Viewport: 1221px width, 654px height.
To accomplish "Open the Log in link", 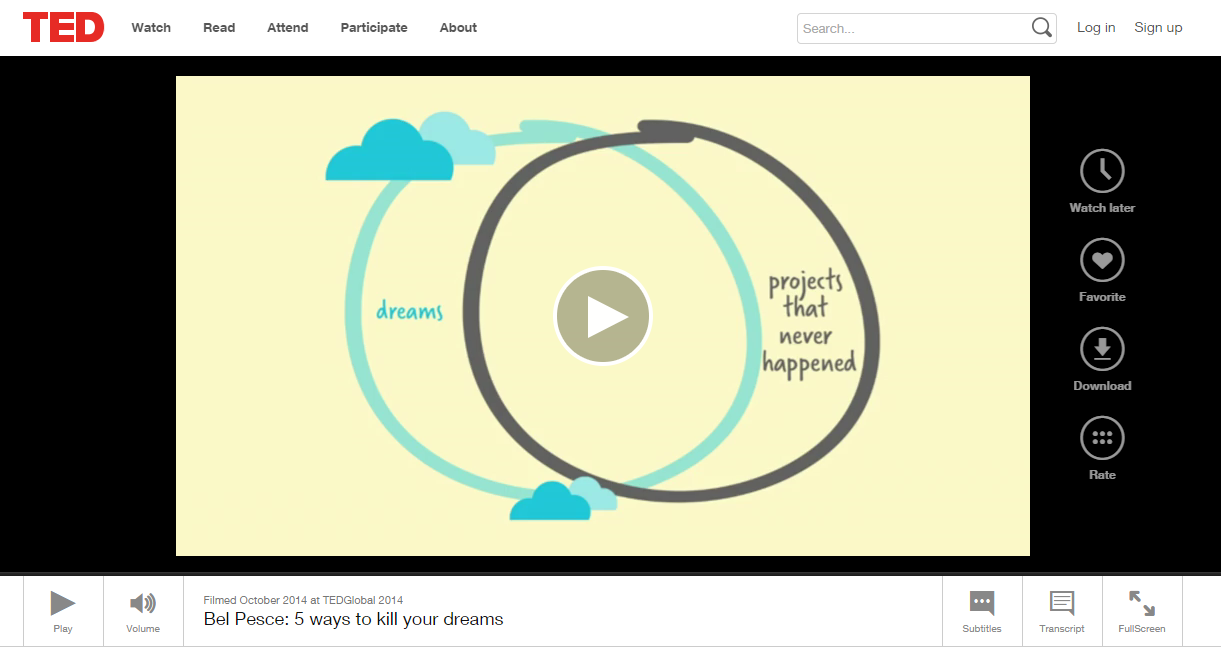I will pyautogui.click(x=1096, y=28).
